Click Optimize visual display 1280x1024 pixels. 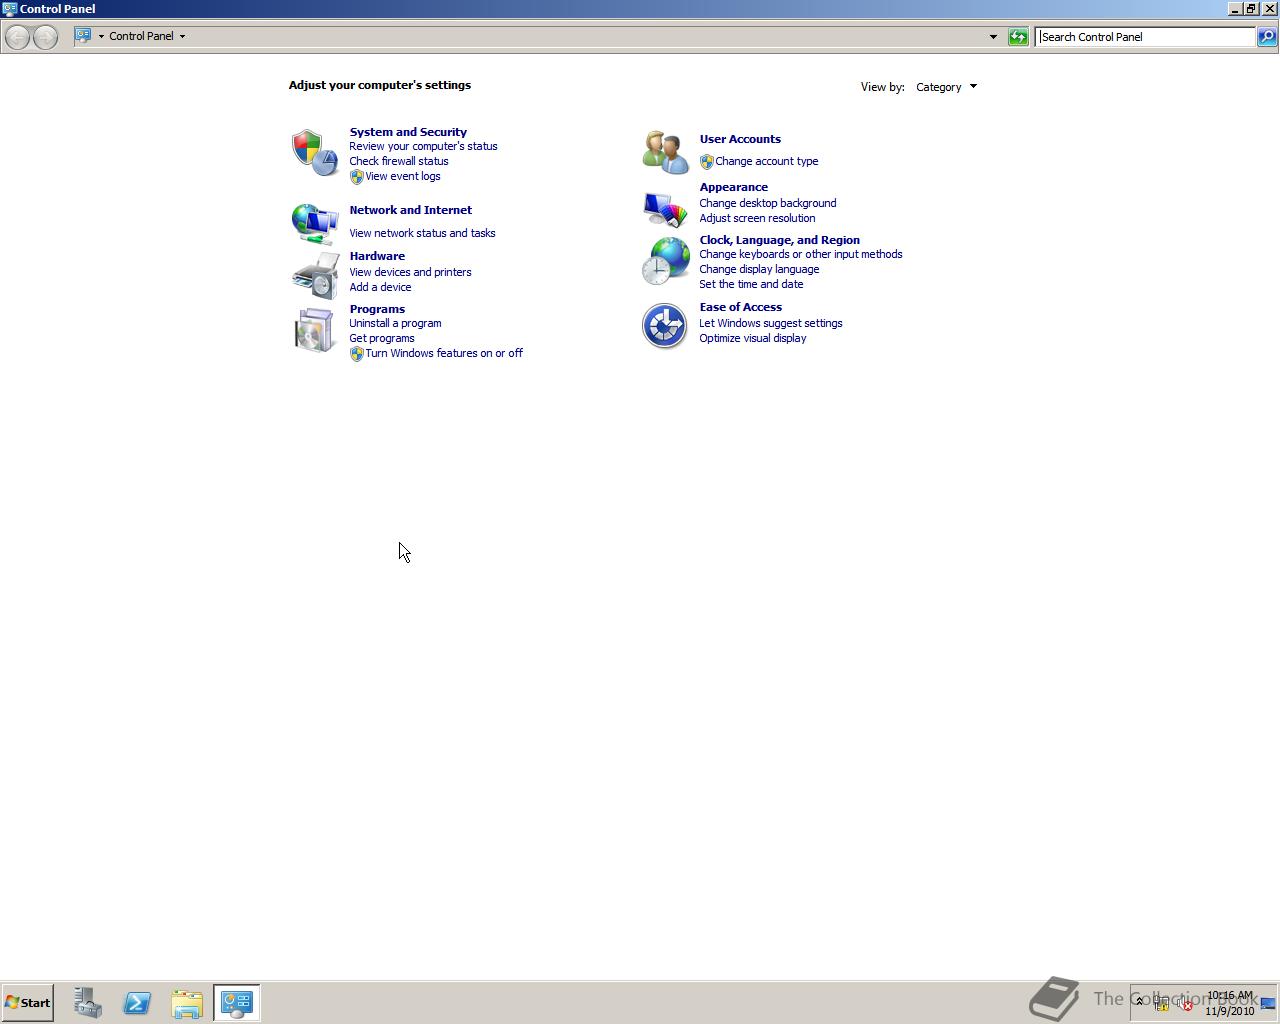[753, 338]
